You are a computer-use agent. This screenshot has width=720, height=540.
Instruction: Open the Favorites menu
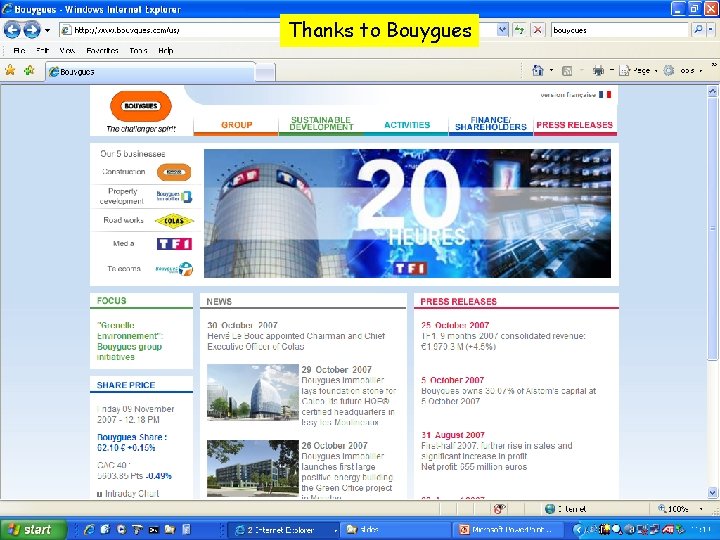102,51
